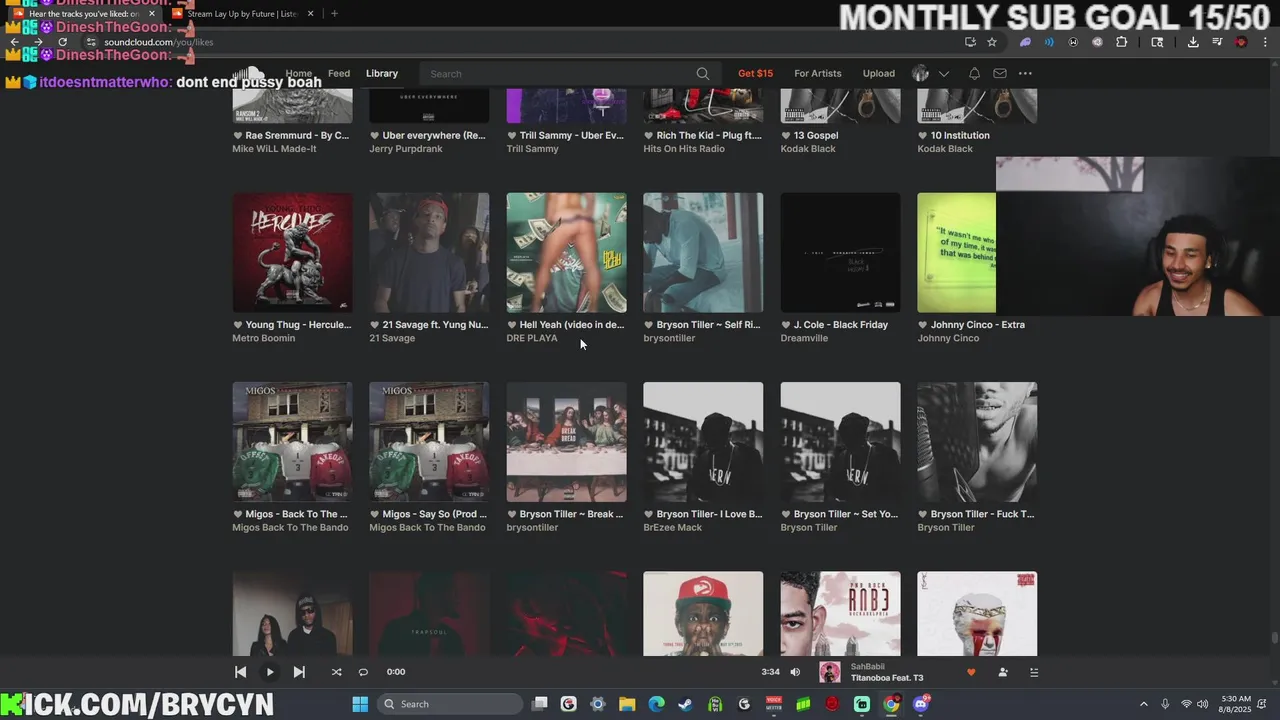Open 'Migos - Say So (Prod ...' track title

click(x=435, y=514)
